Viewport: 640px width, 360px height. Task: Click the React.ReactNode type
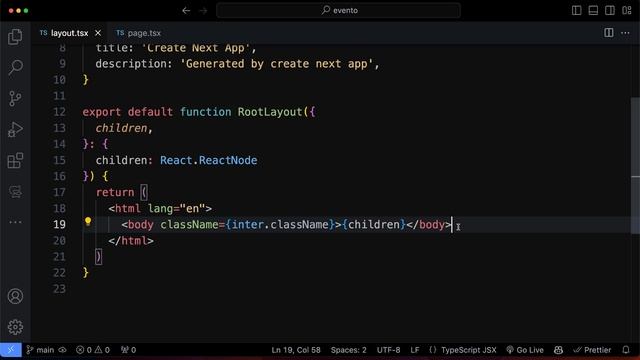[209, 160]
